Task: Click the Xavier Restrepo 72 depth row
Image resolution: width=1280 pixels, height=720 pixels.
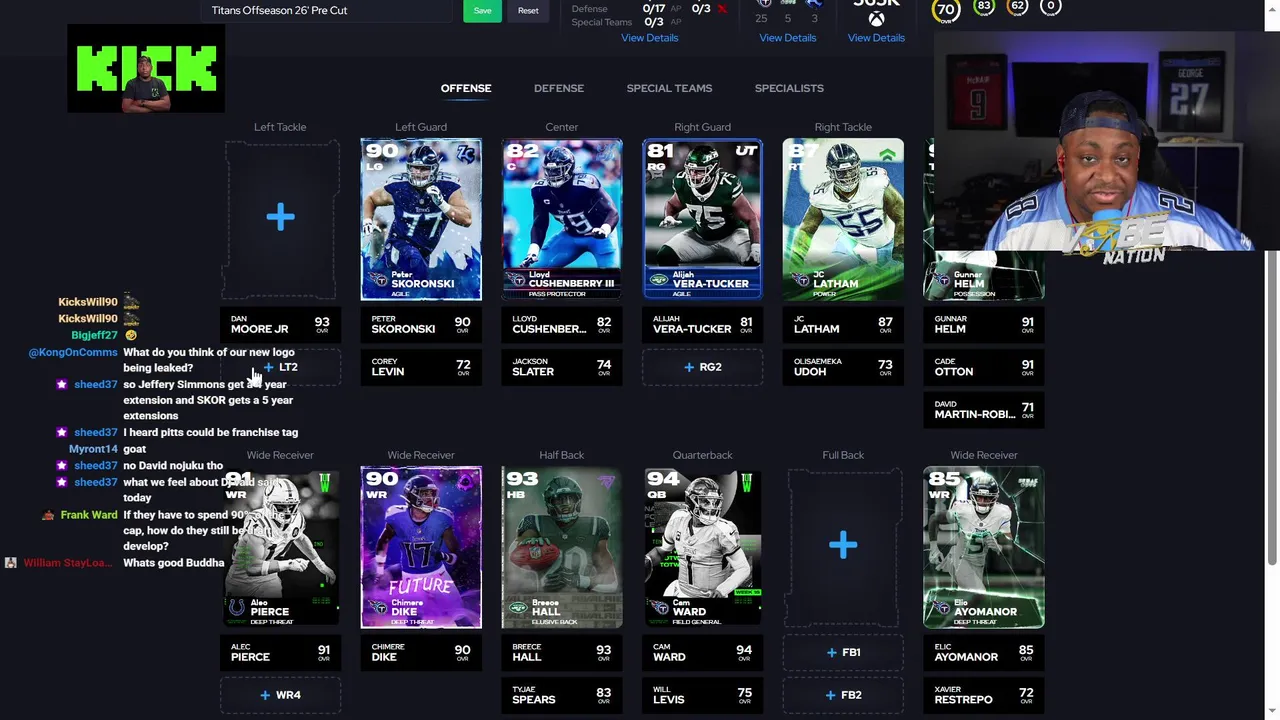Action: [x=984, y=695]
